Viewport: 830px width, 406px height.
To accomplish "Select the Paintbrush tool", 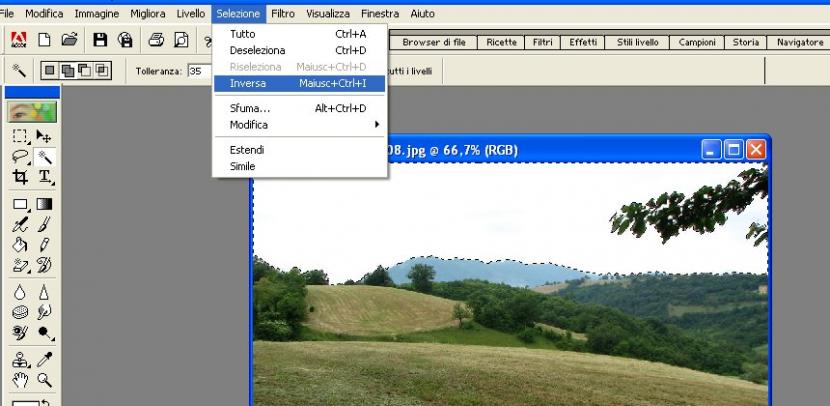I will click(44, 224).
